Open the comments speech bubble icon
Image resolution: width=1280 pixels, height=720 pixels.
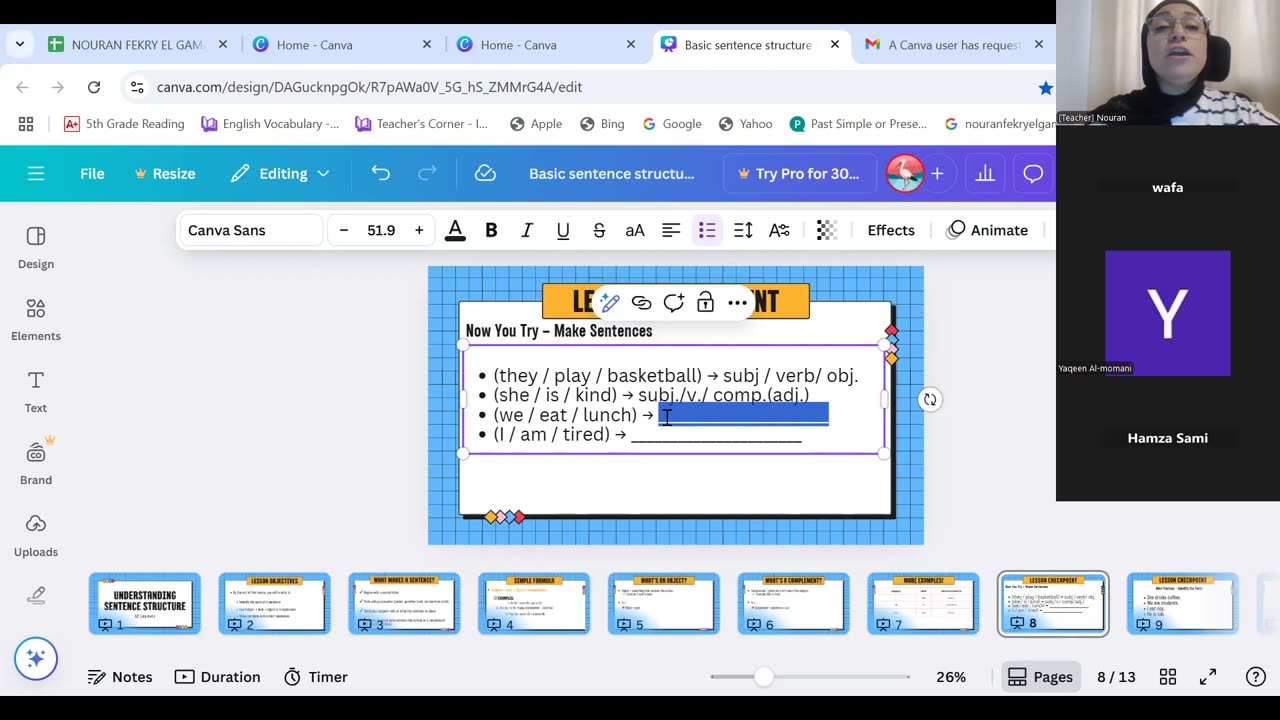[1033, 173]
